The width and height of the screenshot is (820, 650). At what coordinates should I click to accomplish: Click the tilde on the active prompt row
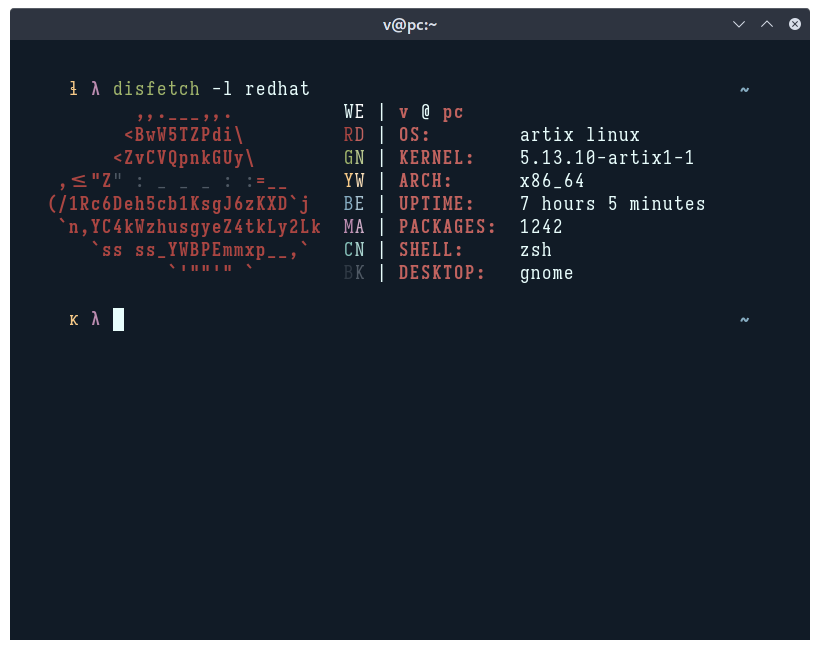click(x=744, y=320)
